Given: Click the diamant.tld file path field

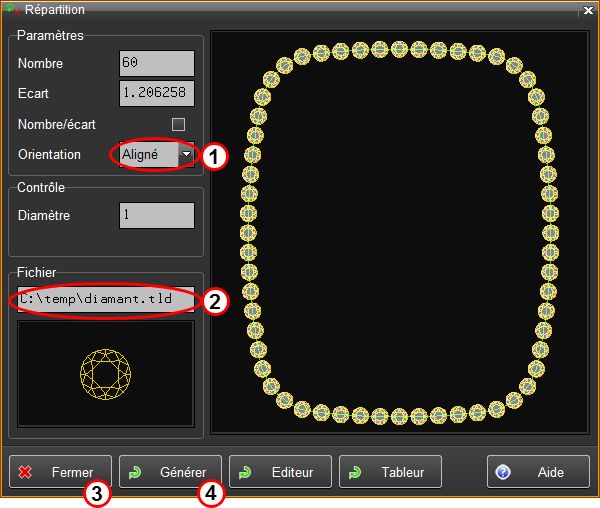Looking at the screenshot, I should point(105,299).
